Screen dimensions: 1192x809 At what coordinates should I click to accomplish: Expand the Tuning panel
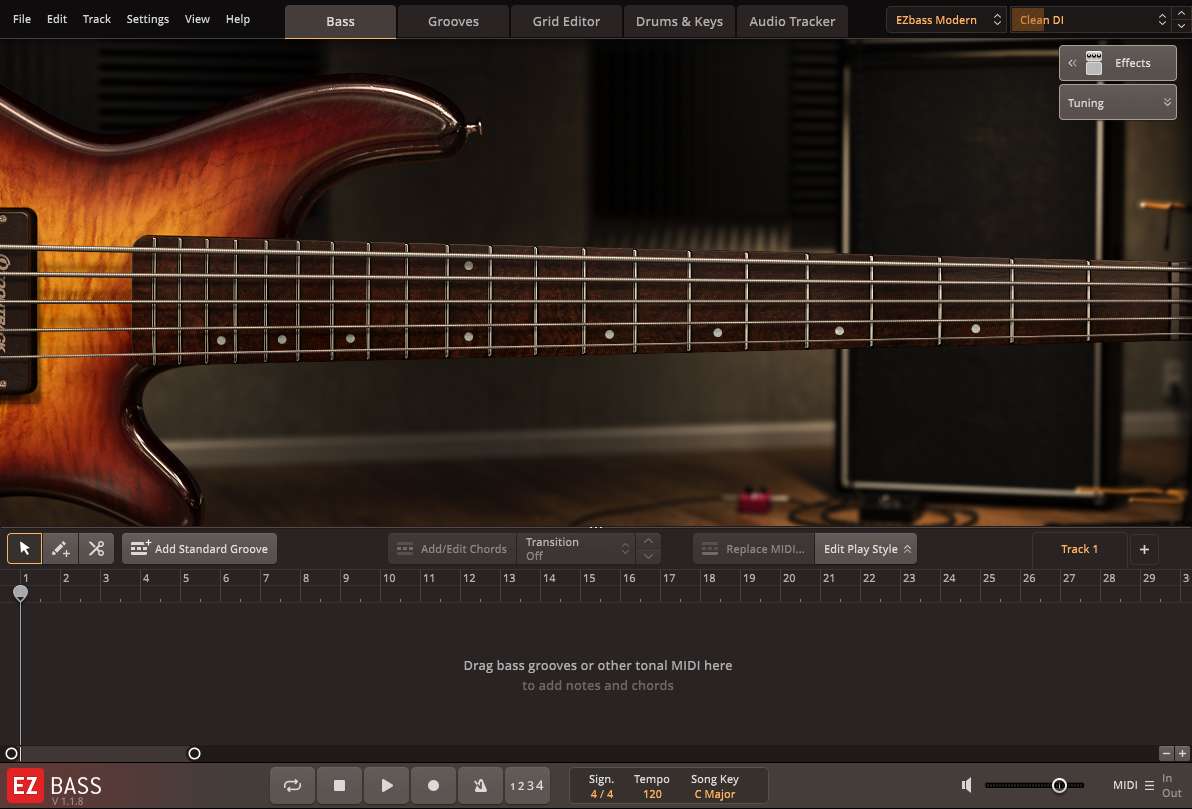[1117, 101]
